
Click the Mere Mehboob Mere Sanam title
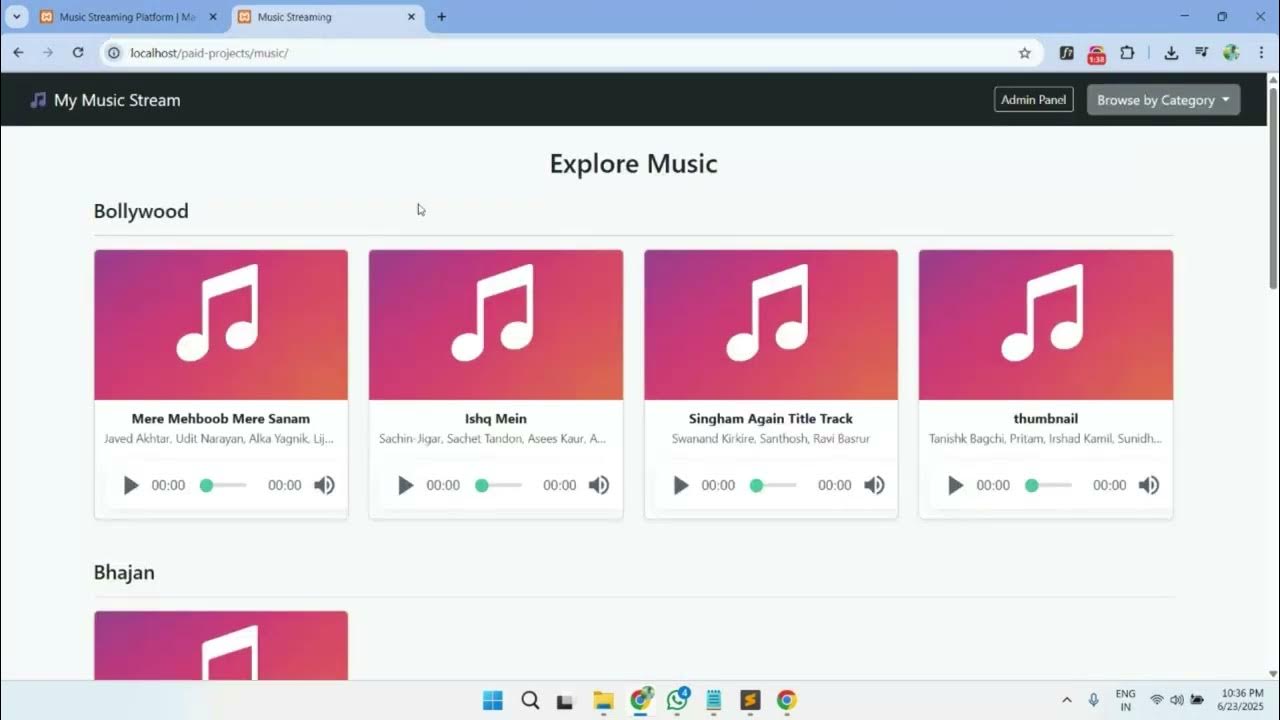(x=221, y=419)
